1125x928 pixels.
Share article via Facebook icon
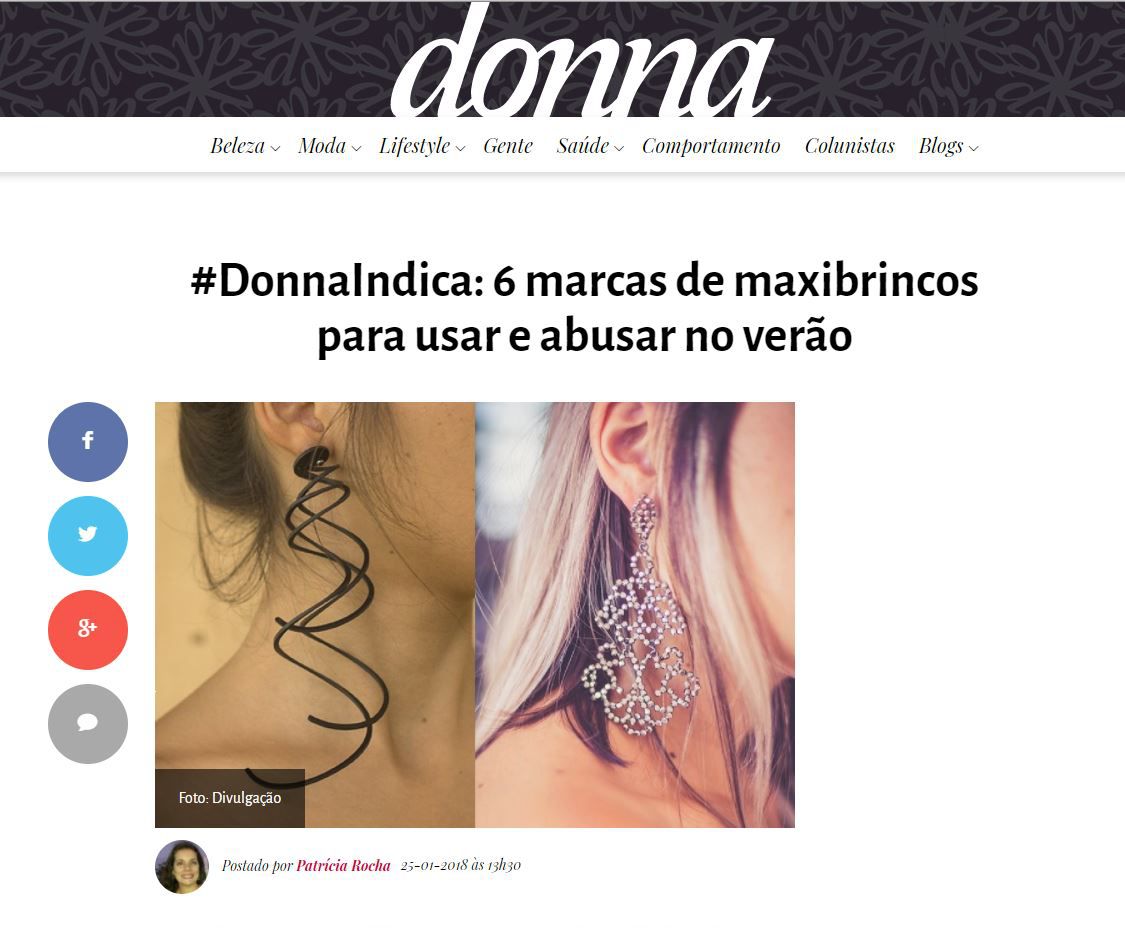(x=88, y=441)
